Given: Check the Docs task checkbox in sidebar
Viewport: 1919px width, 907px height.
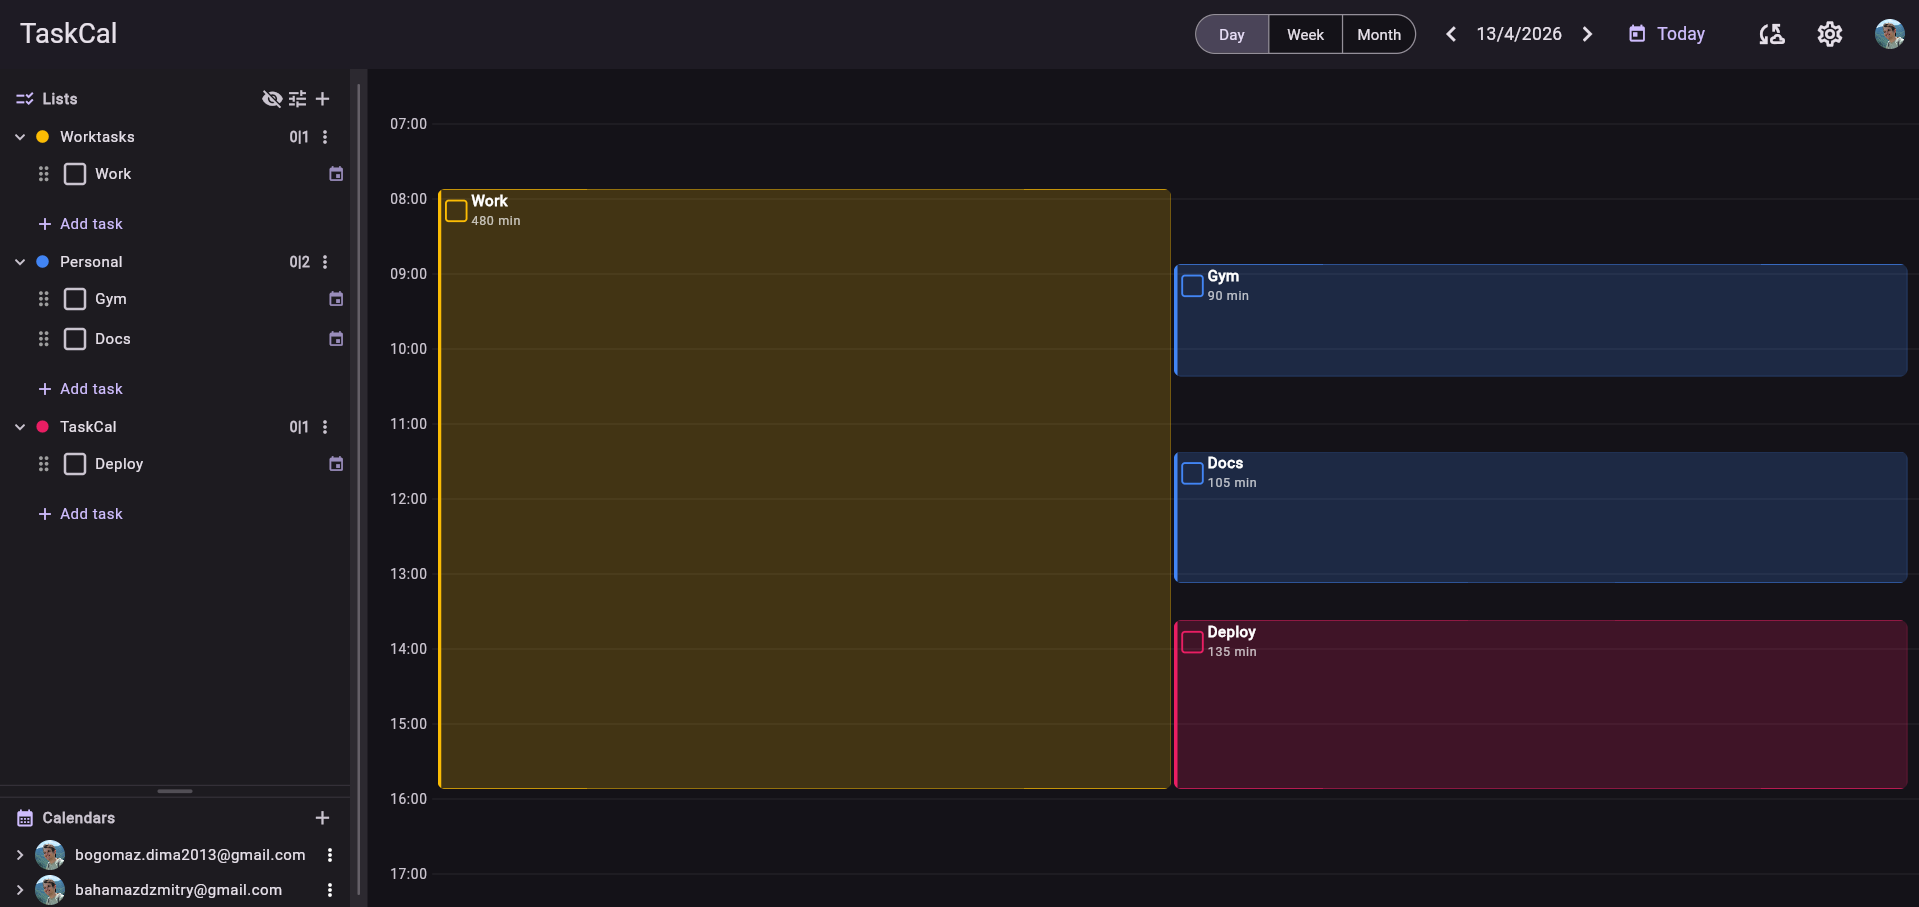Looking at the screenshot, I should click(75, 339).
